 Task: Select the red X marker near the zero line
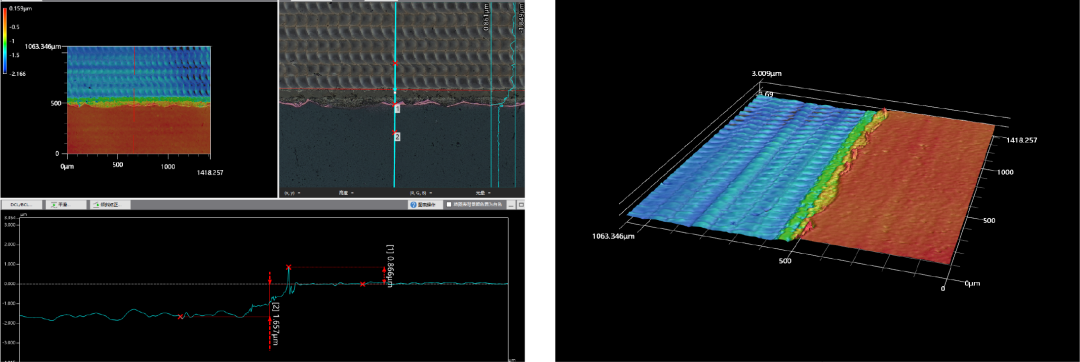click(362, 284)
